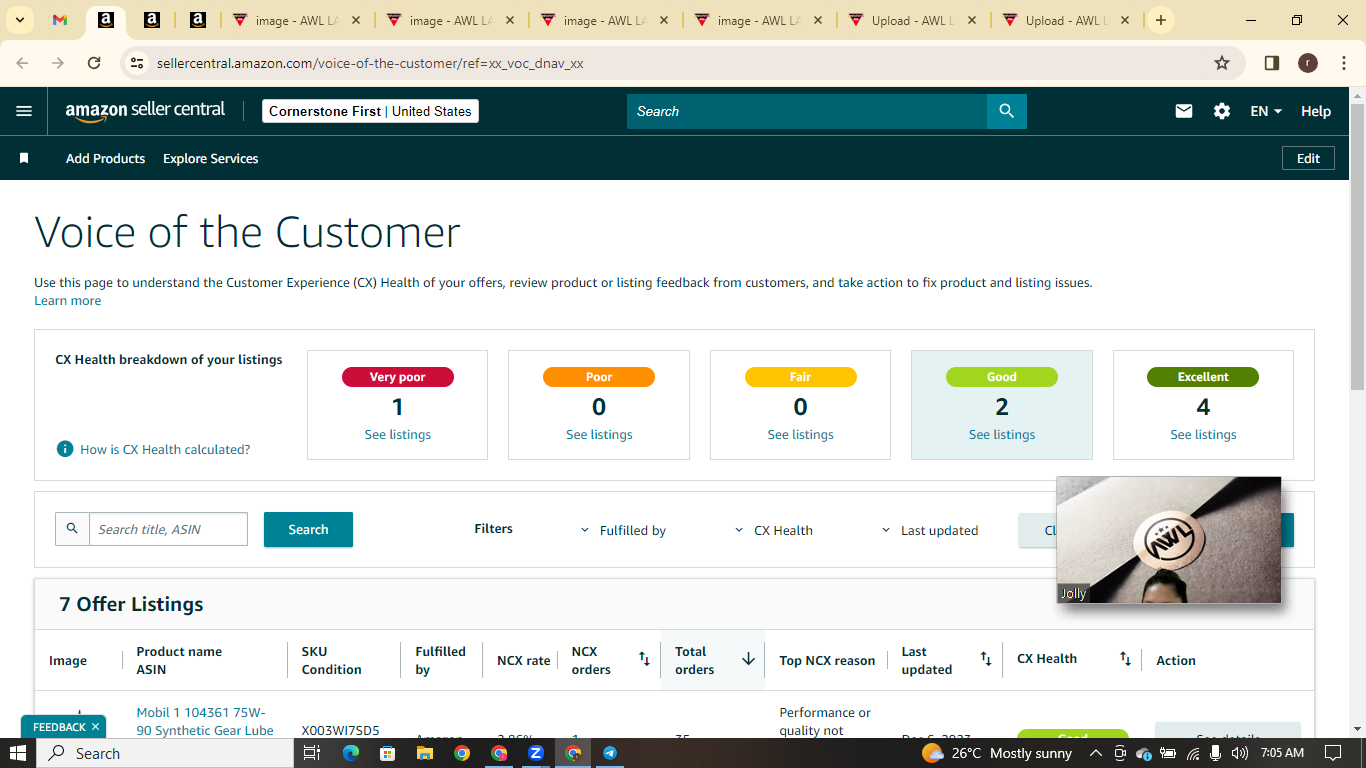Screen dimensions: 1366x768
Task: Open the Learn more link
Action: pyautogui.click(x=68, y=300)
